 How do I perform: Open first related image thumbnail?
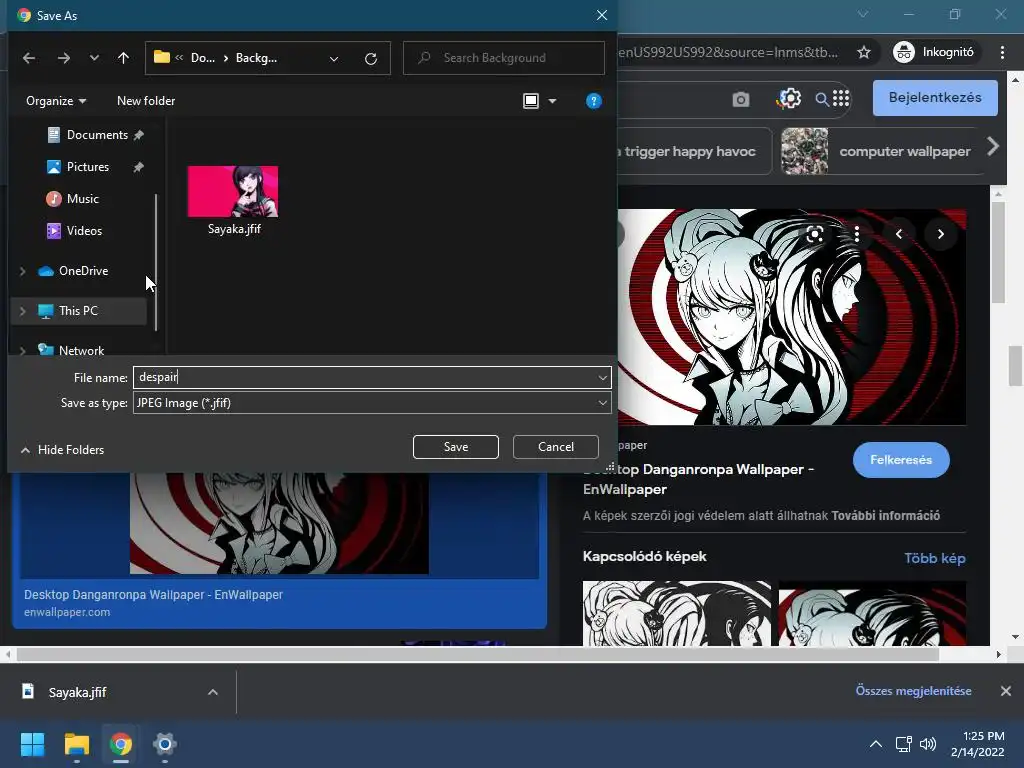(677, 613)
